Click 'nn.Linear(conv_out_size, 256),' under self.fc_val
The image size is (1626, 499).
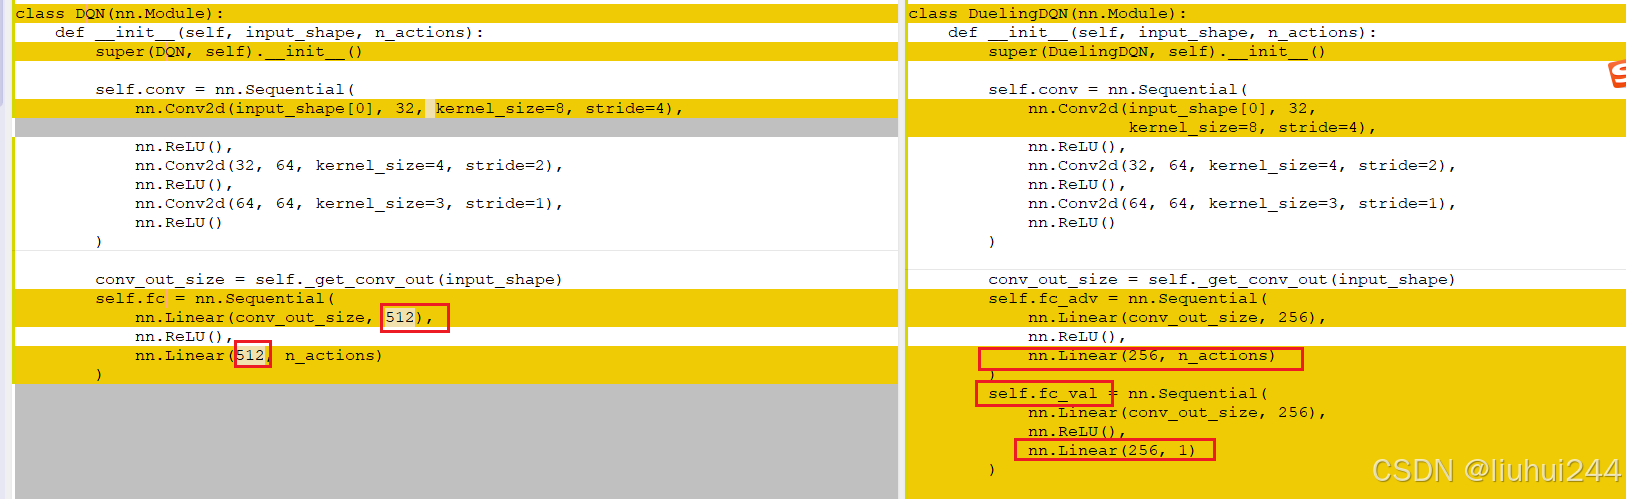(1177, 413)
